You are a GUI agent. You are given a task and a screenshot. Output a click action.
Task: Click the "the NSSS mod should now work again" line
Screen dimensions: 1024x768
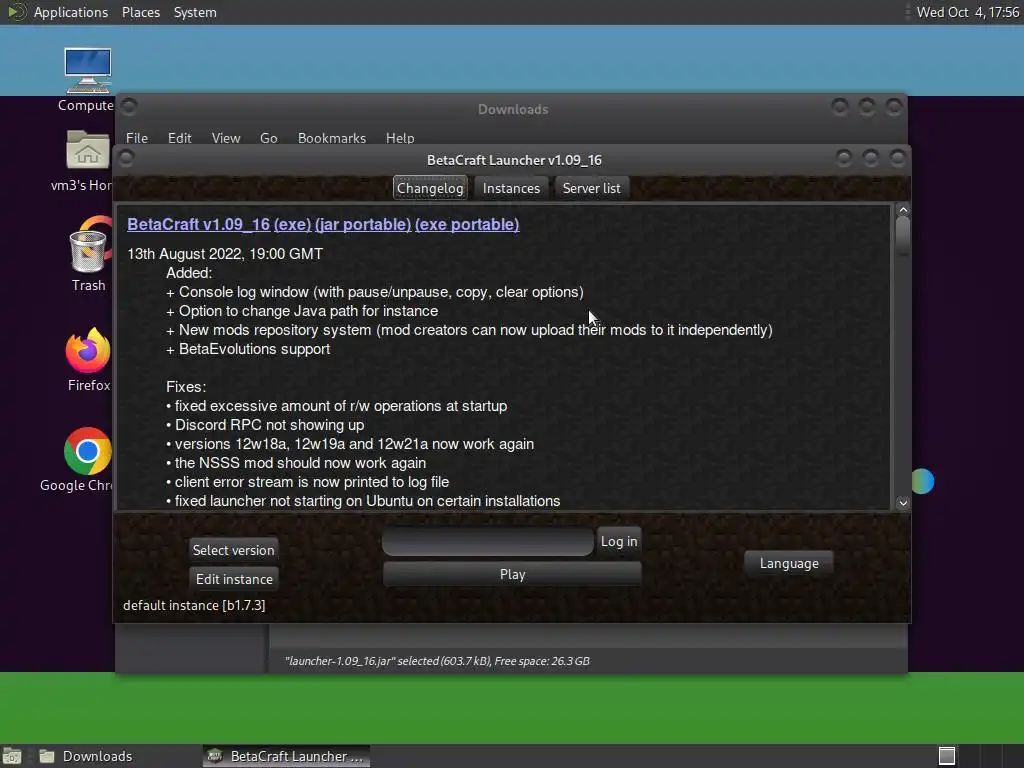[x=296, y=463]
